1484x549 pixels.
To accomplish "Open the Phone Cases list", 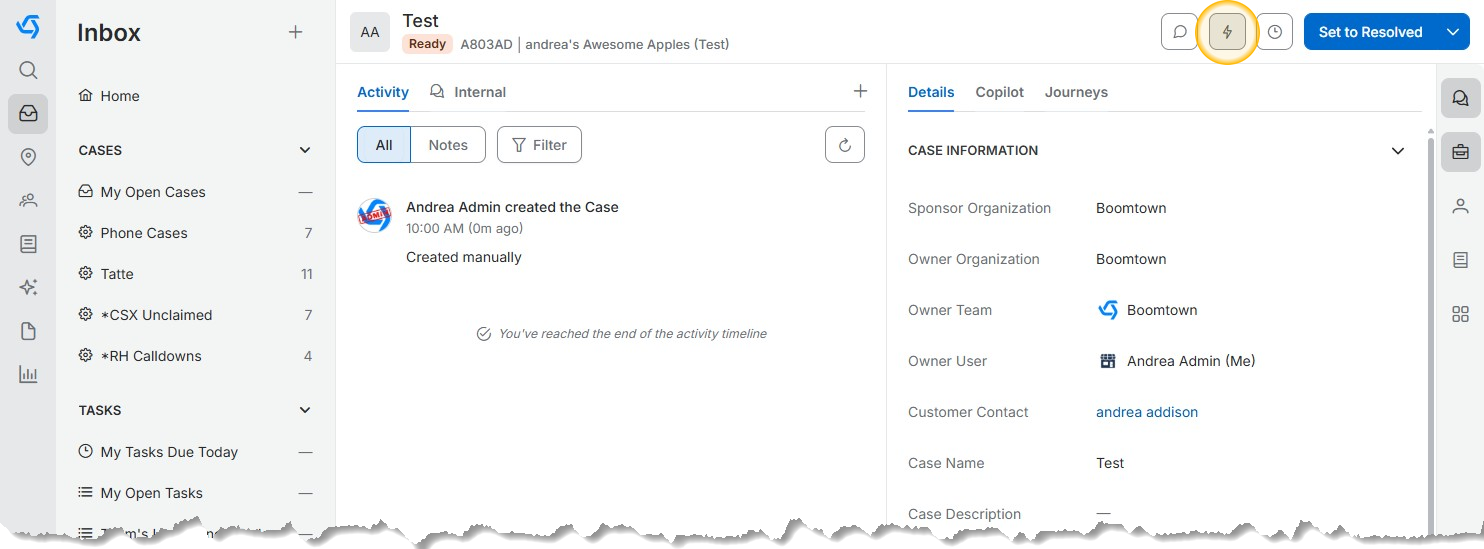I will point(144,233).
